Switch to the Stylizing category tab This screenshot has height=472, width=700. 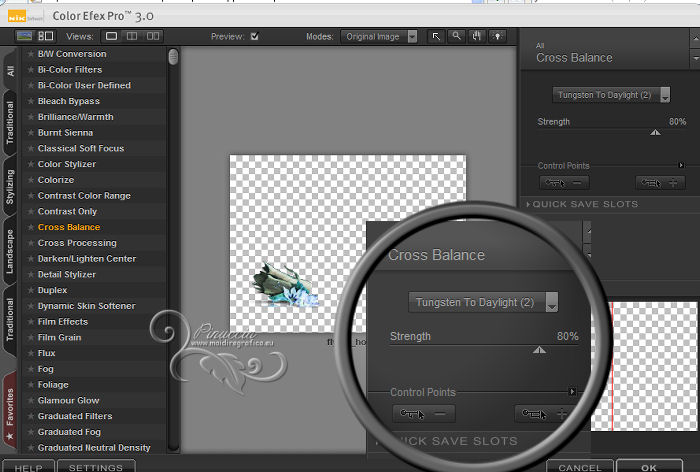pyautogui.click(x=10, y=187)
